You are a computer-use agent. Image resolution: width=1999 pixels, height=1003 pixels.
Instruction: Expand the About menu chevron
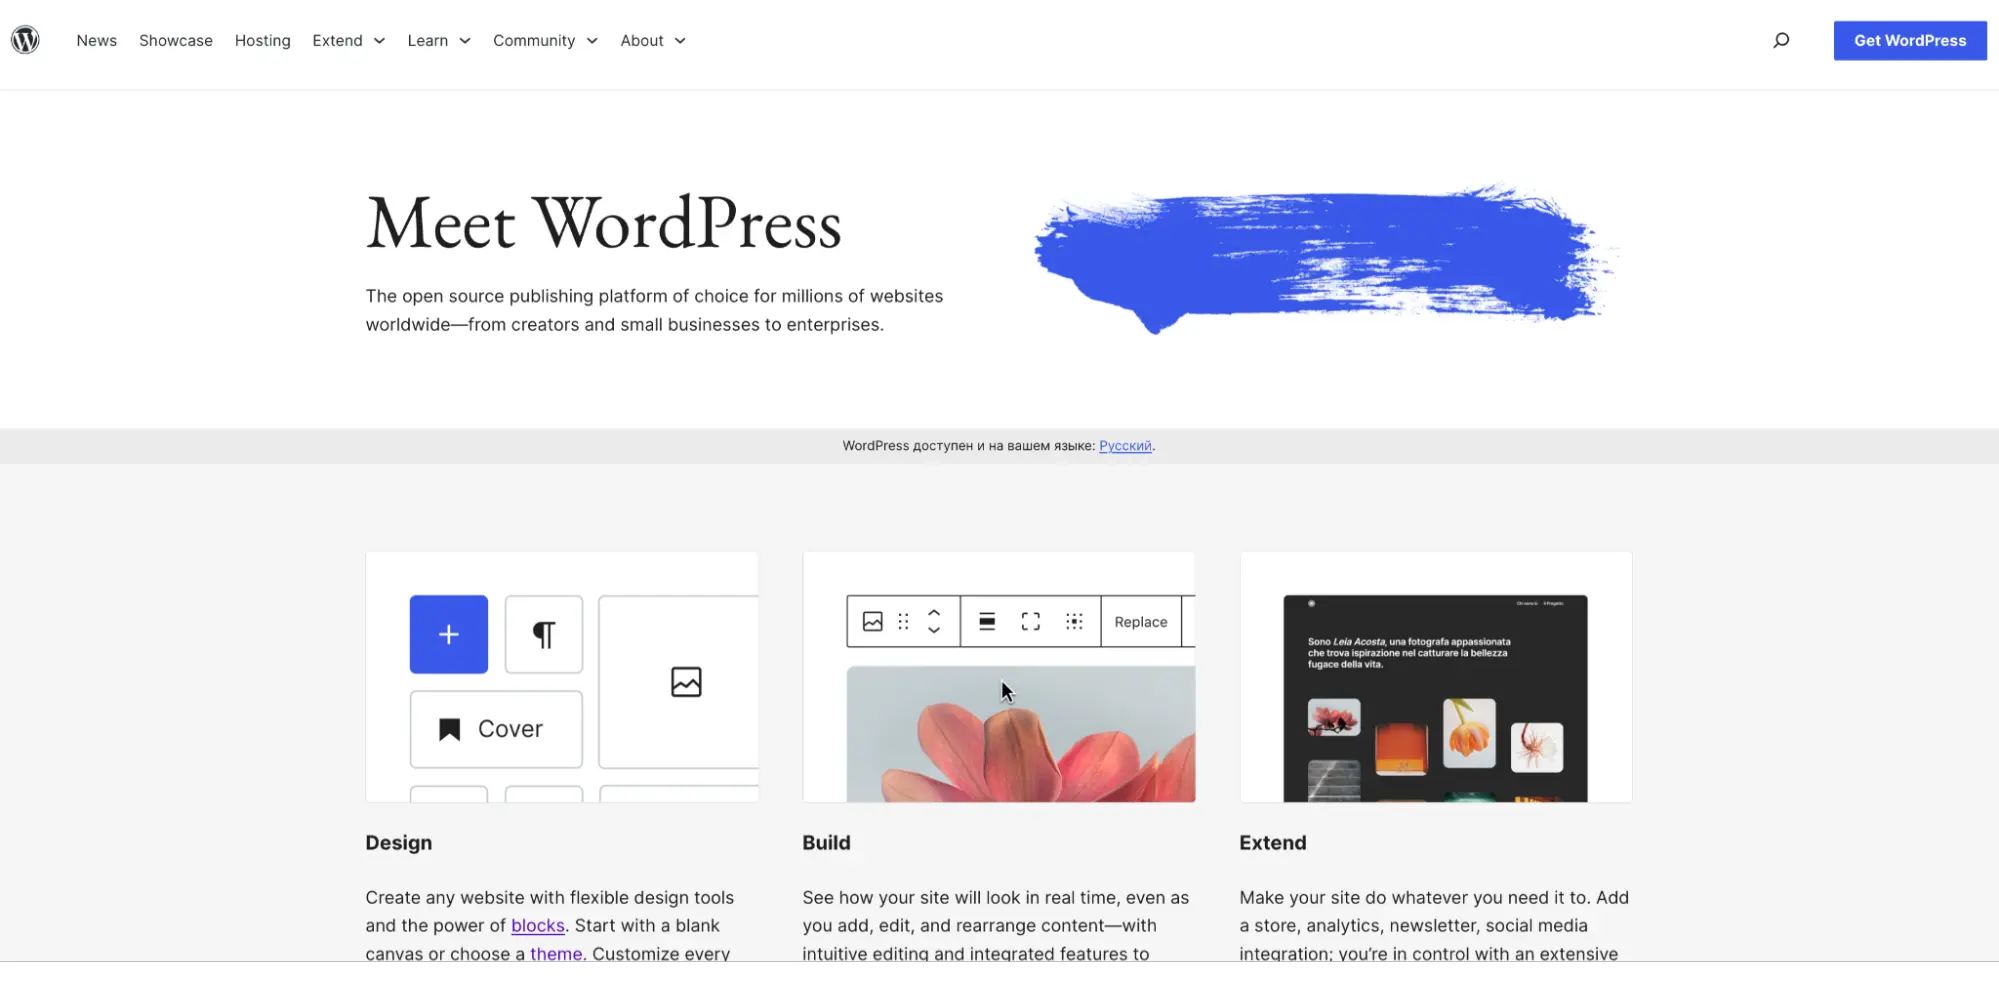tap(680, 41)
